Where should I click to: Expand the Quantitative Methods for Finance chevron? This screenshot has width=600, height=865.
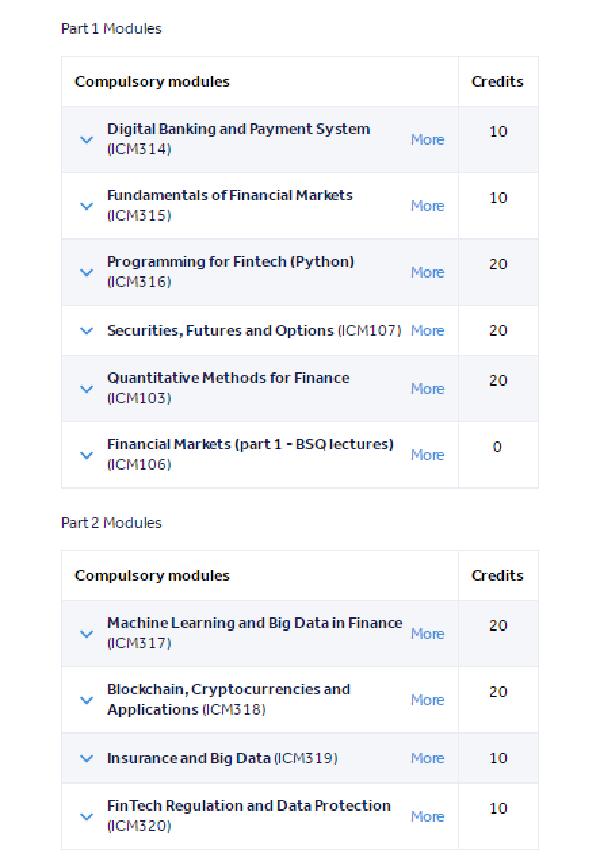tap(87, 389)
